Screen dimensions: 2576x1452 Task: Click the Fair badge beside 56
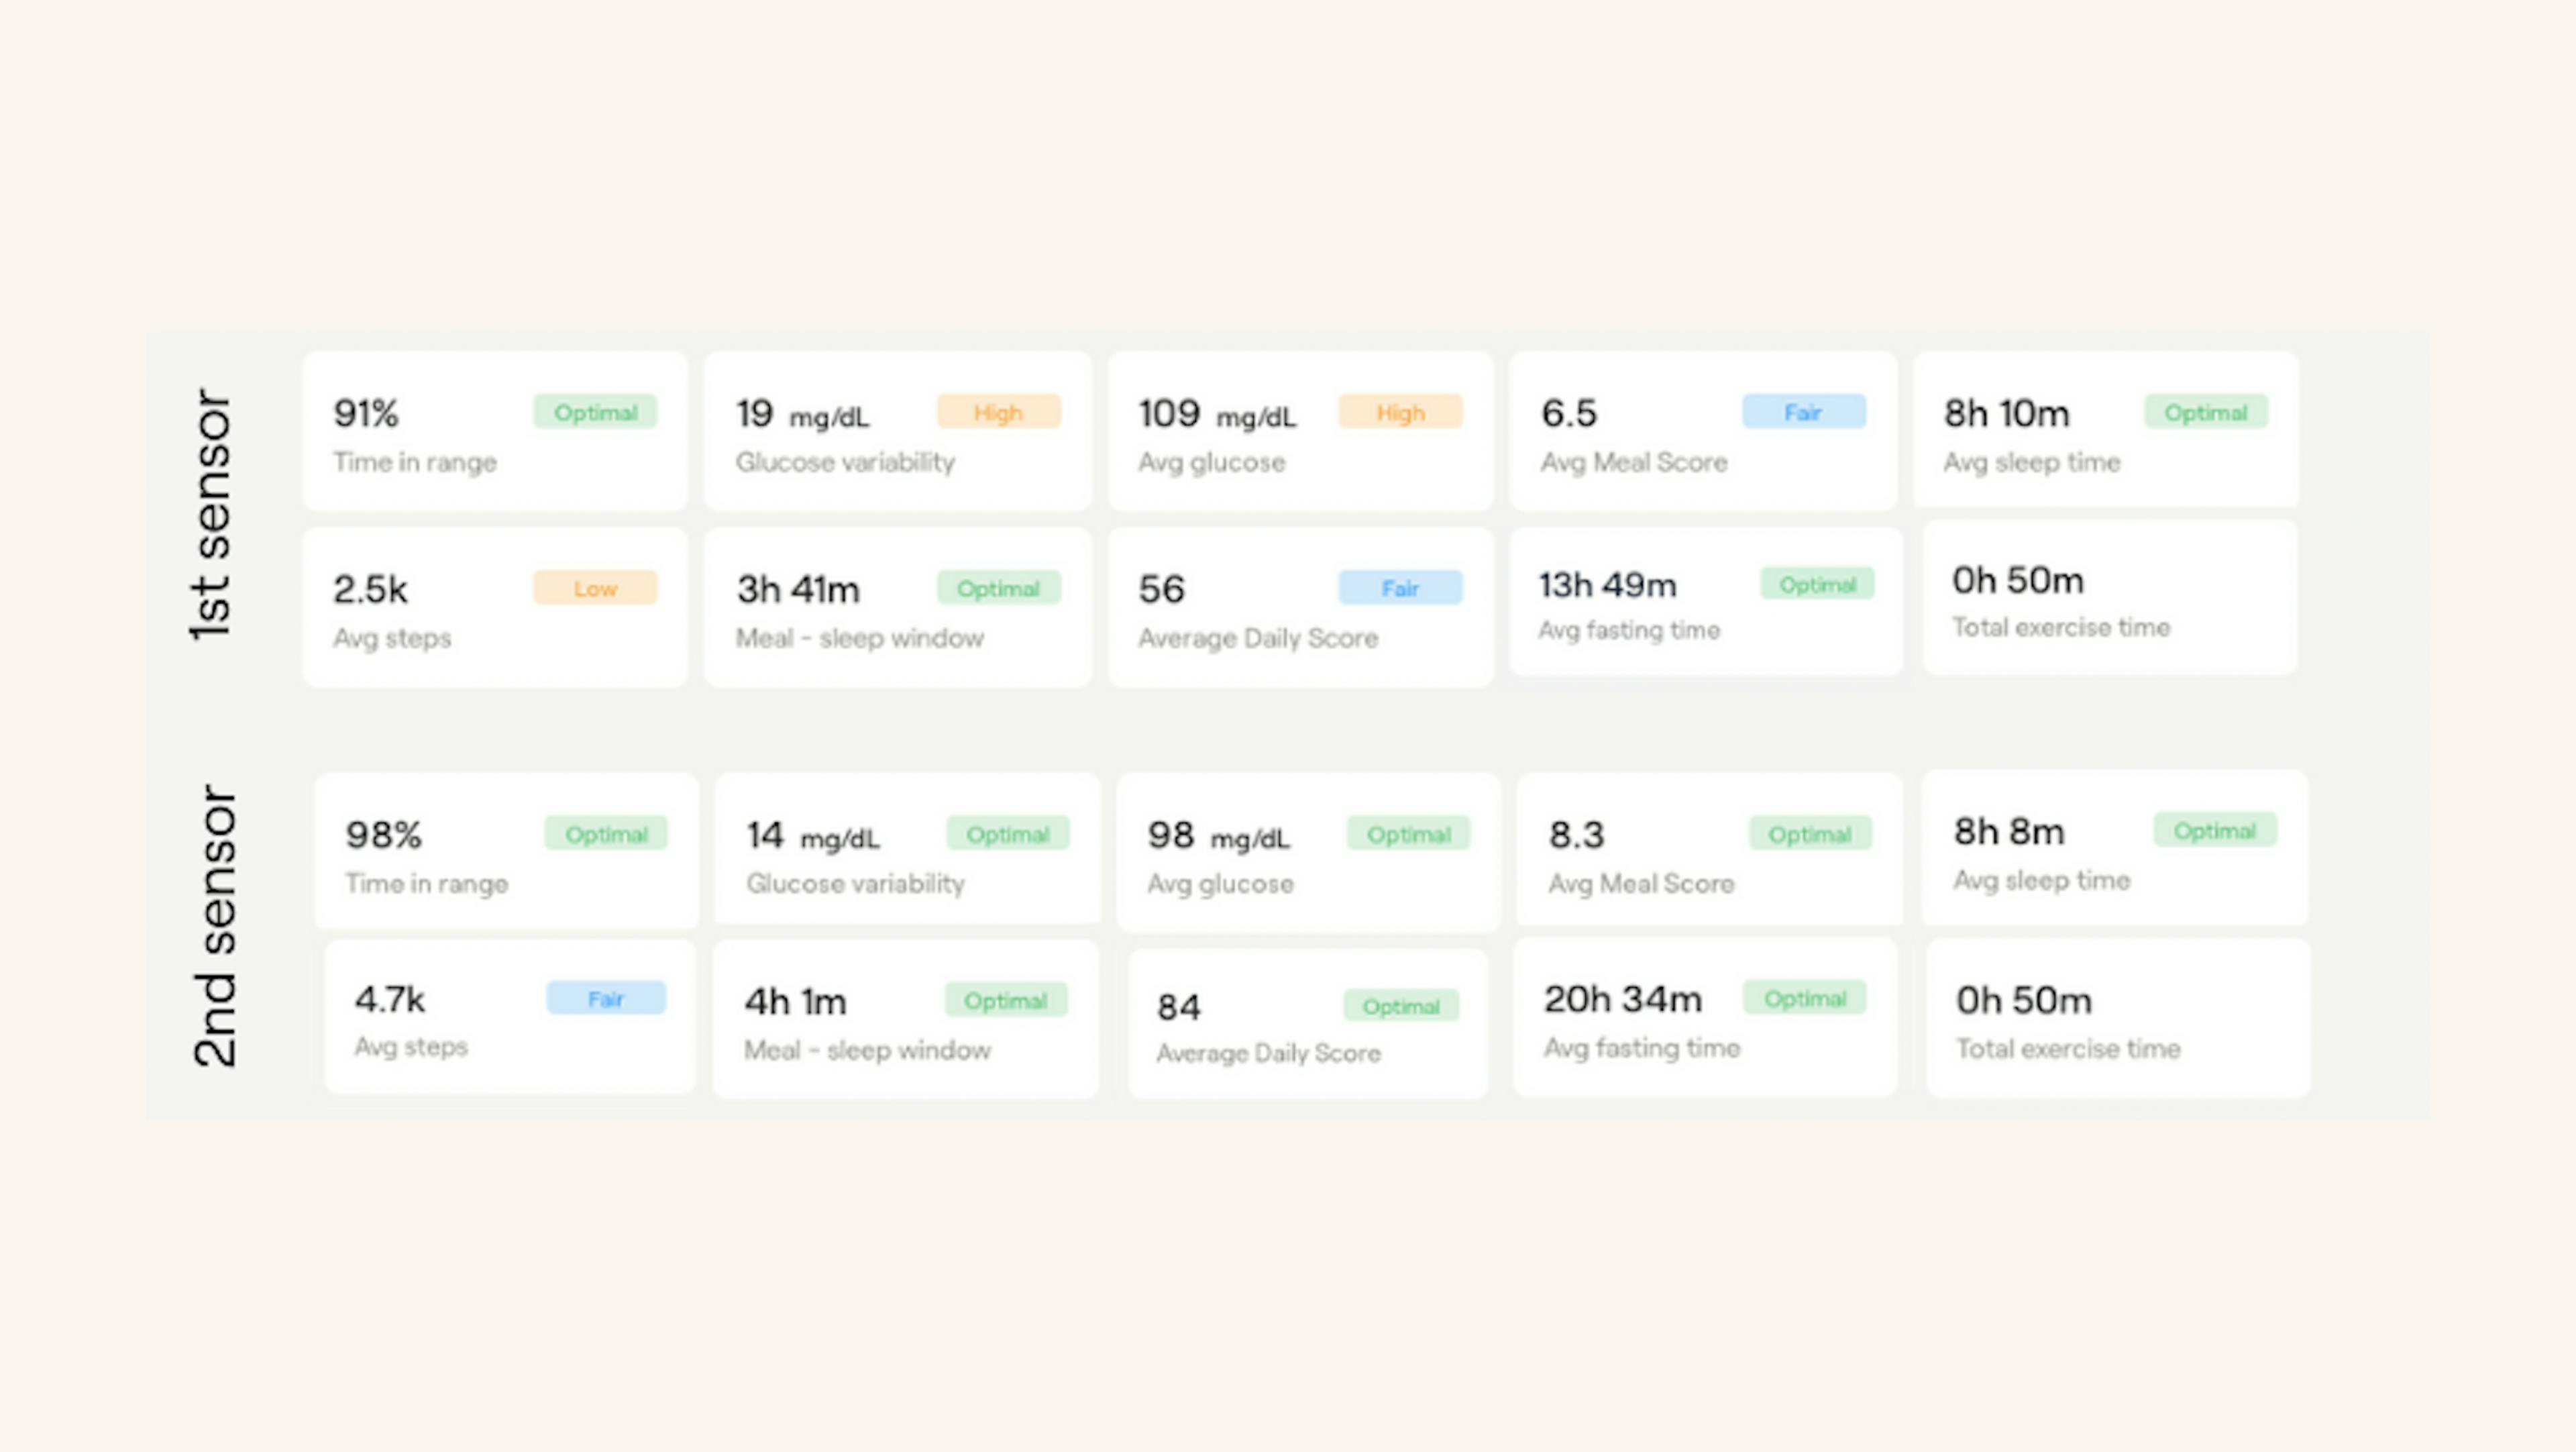[1401, 588]
